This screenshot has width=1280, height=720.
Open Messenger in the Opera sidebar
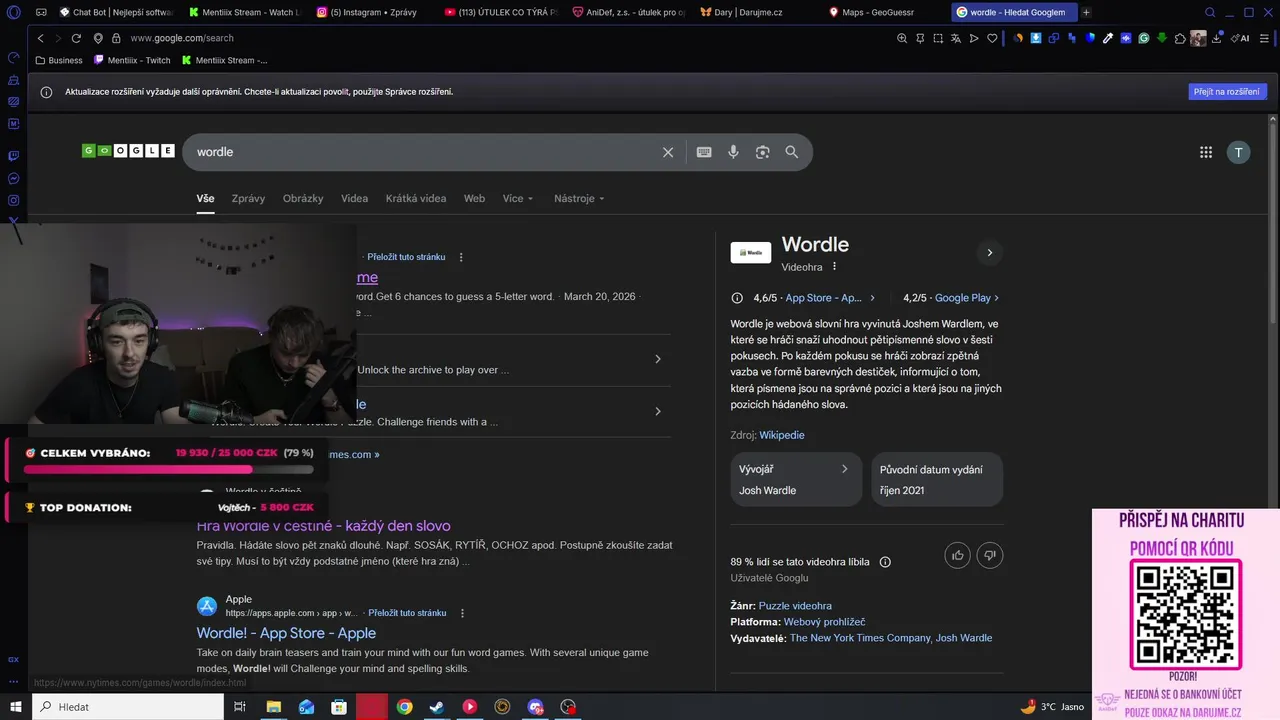tap(13, 179)
